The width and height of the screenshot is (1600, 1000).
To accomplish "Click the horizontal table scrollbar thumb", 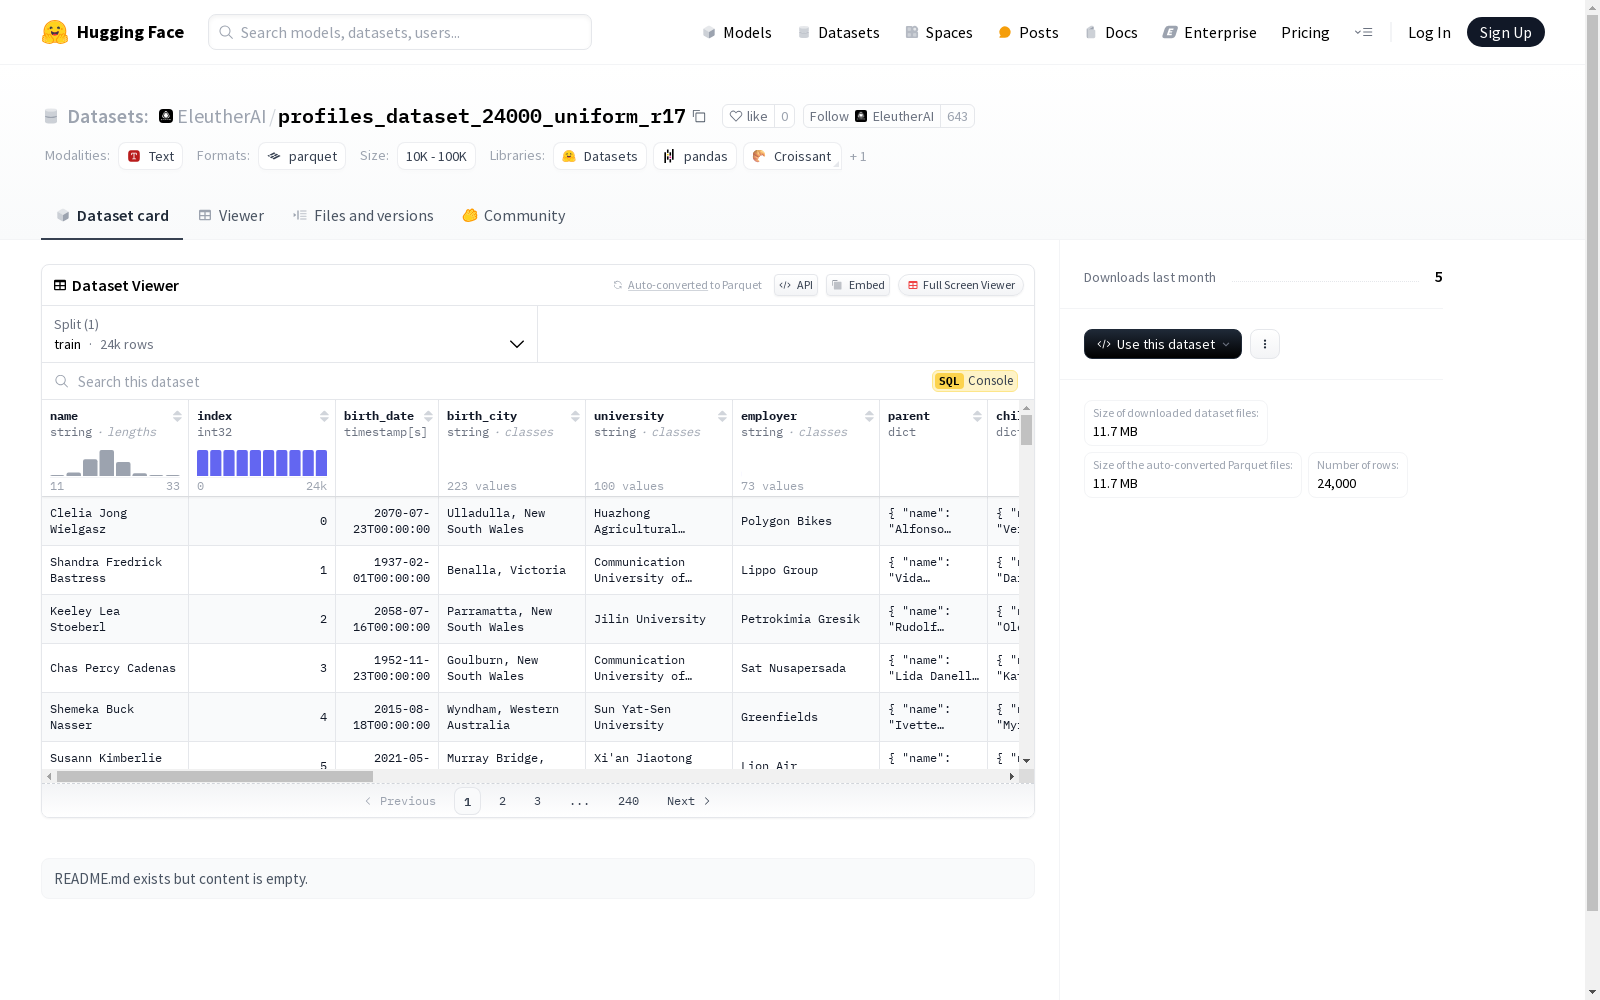I will tap(215, 776).
